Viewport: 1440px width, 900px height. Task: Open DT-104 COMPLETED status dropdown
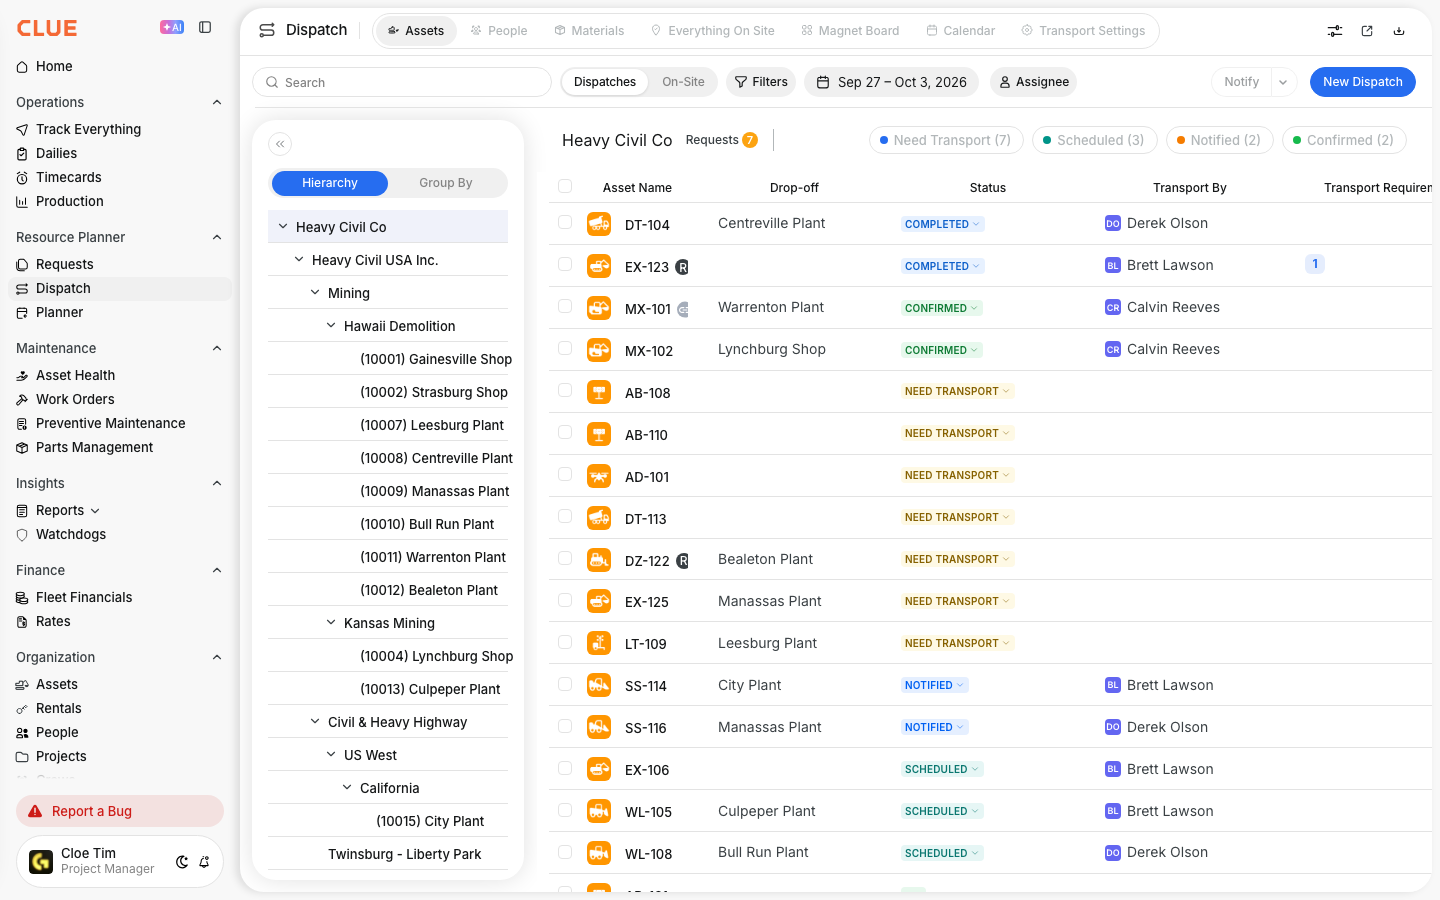(x=943, y=224)
